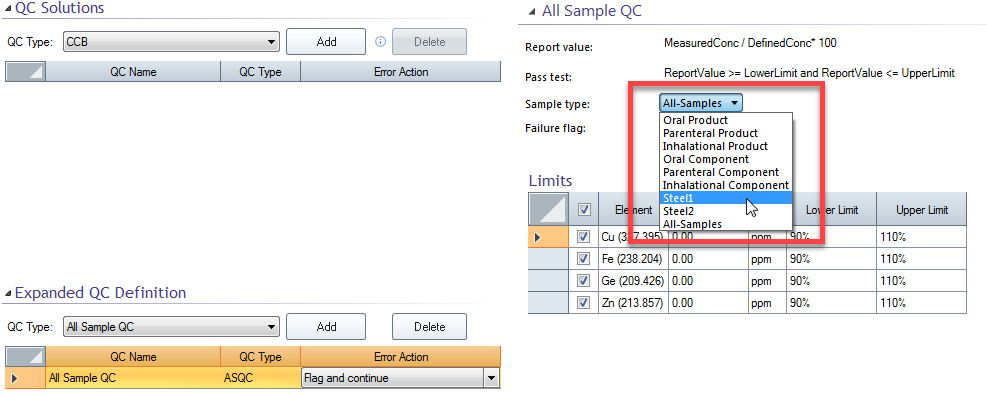Click Add in the QC Solutions section

(x=326, y=42)
